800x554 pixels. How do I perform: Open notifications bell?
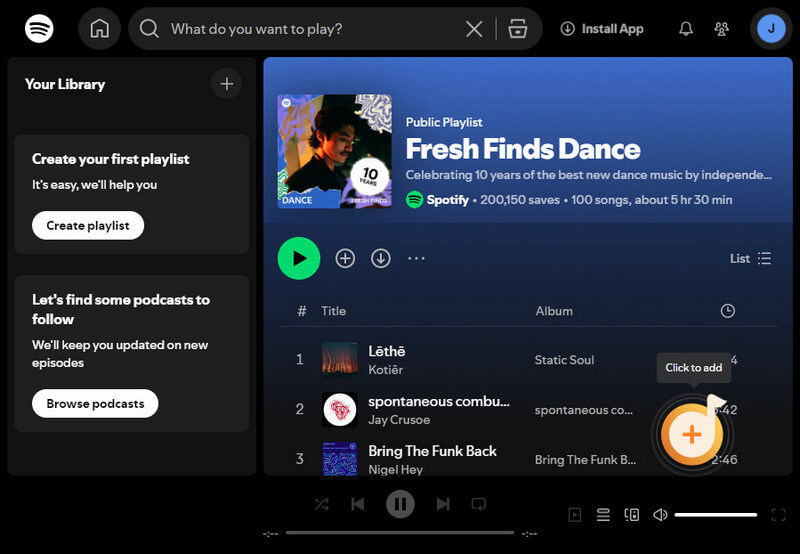[686, 29]
